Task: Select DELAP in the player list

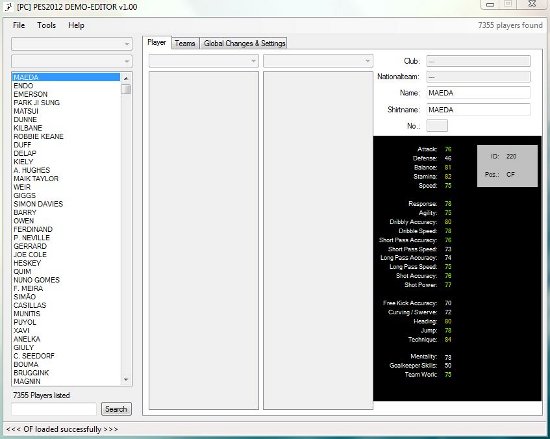Action: pos(66,153)
